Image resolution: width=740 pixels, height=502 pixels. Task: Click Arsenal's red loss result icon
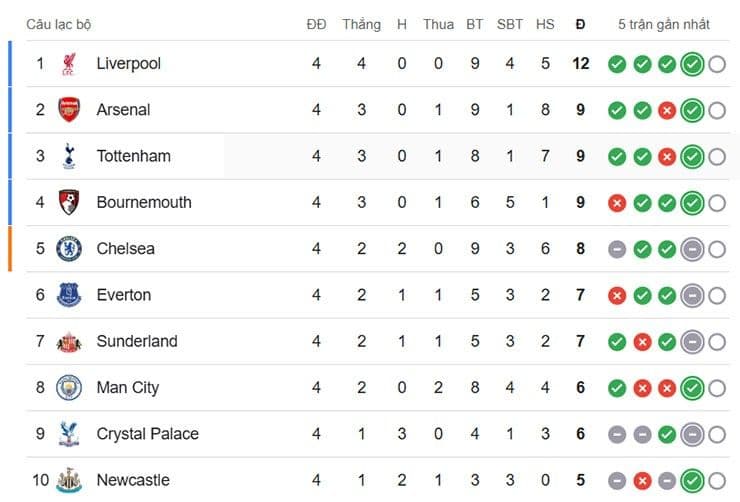coord(667,110)
